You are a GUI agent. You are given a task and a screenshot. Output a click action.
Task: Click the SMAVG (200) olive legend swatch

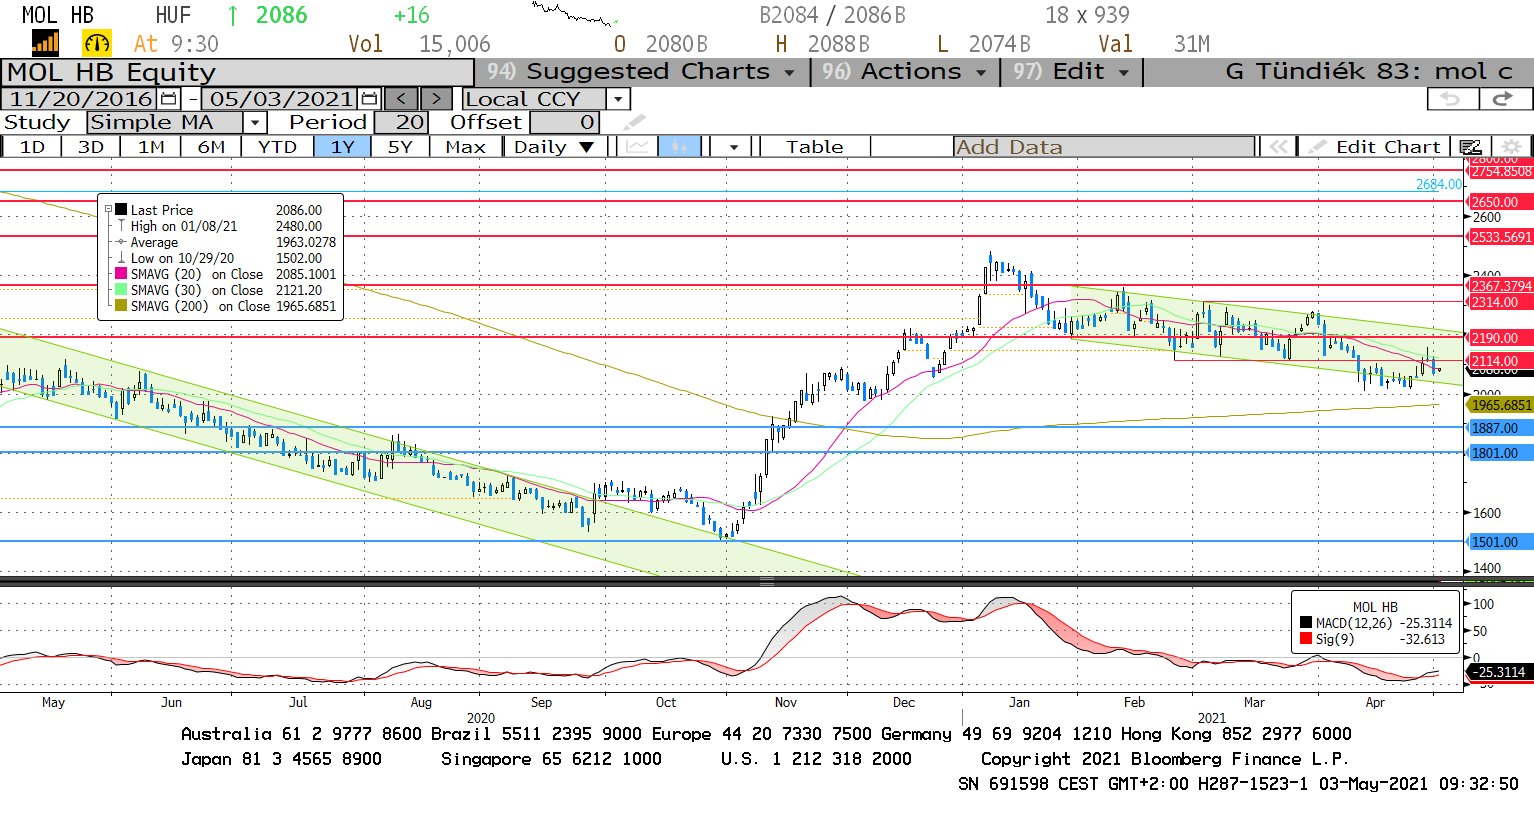[x=121, y=306]
